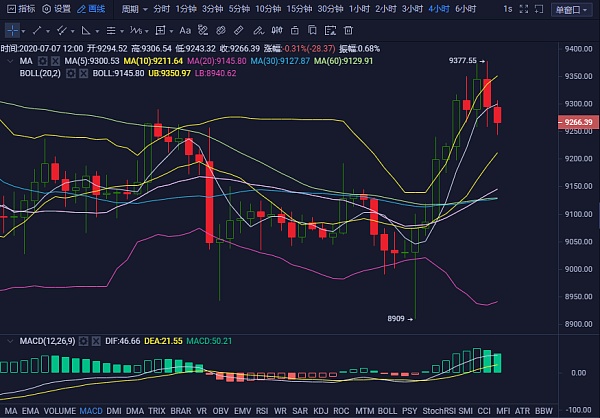Click the chain link icon in drawing toolbar
This screenshot has height=418, width=600.
[221, 30]
